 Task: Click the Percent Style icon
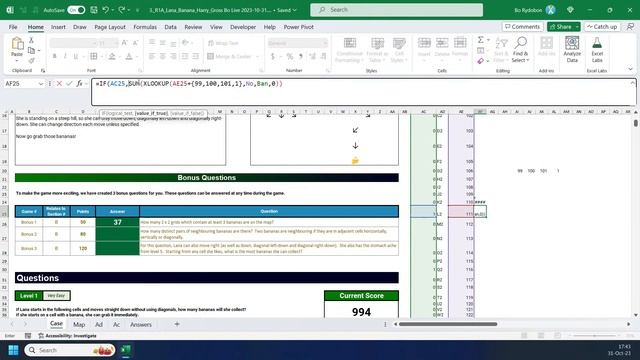(289, 56)
